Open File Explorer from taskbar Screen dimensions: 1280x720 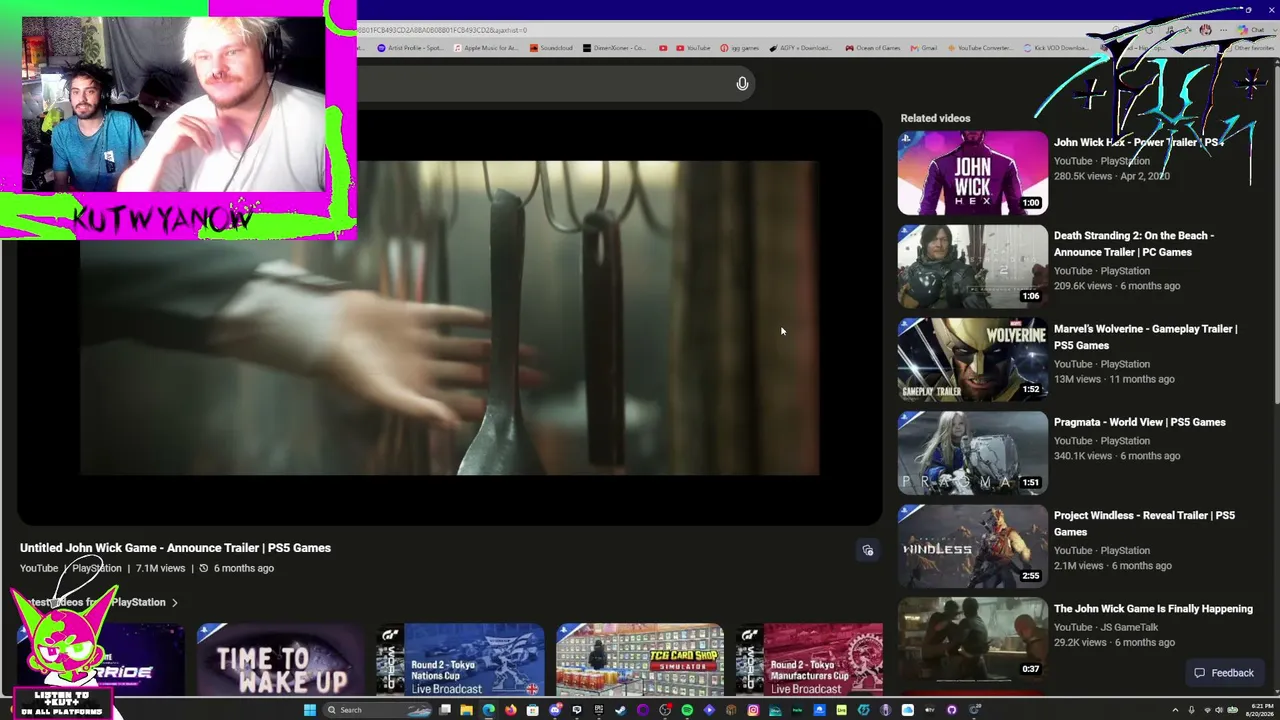click(466, 710)
